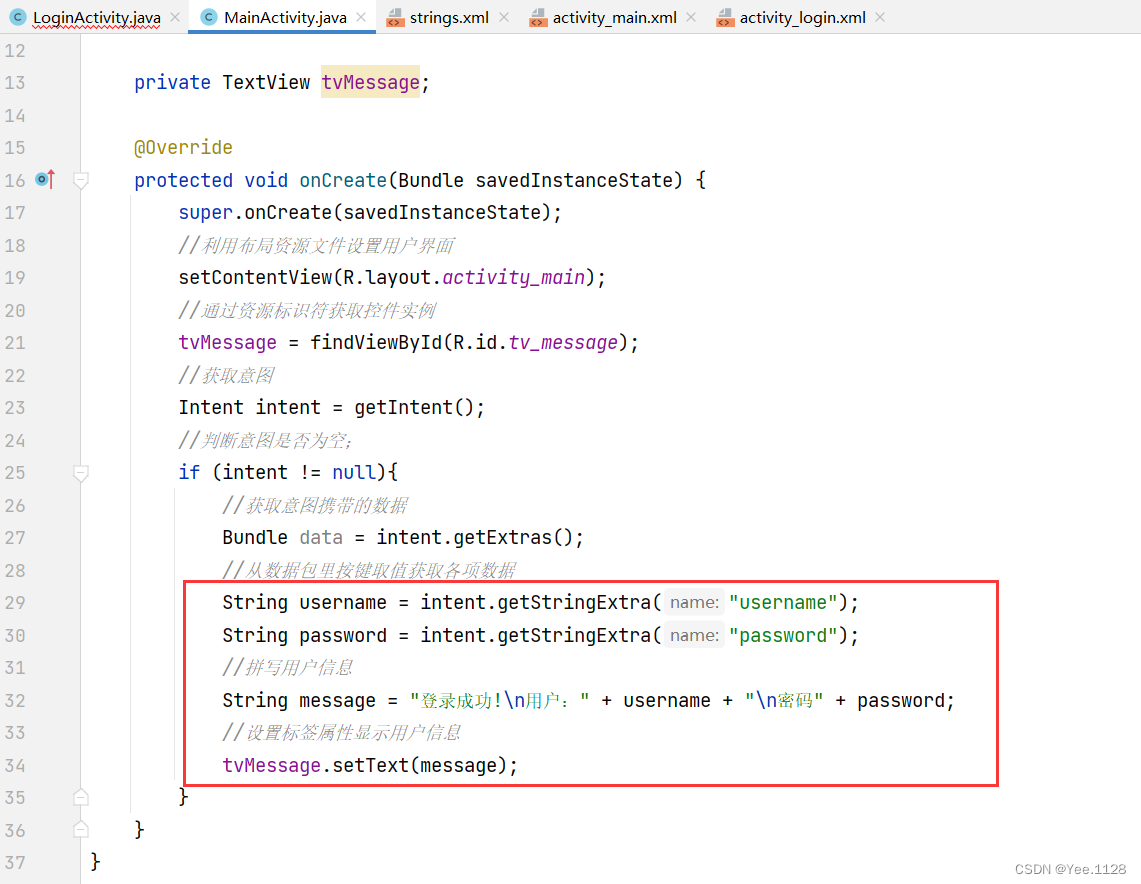Click the XML file icon on activity_main.xml tab

[538, 17]
